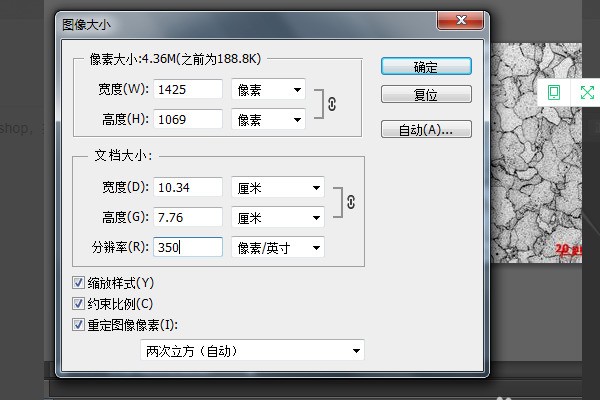Click the 分辨率(R) resolution field
This screenshot has width=600, height=400.
coord(188,247)
